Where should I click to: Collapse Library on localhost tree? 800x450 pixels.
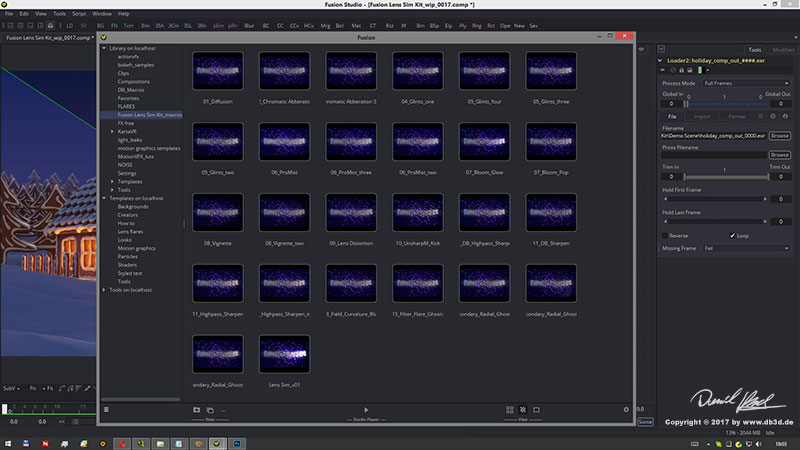coord(104,48)
